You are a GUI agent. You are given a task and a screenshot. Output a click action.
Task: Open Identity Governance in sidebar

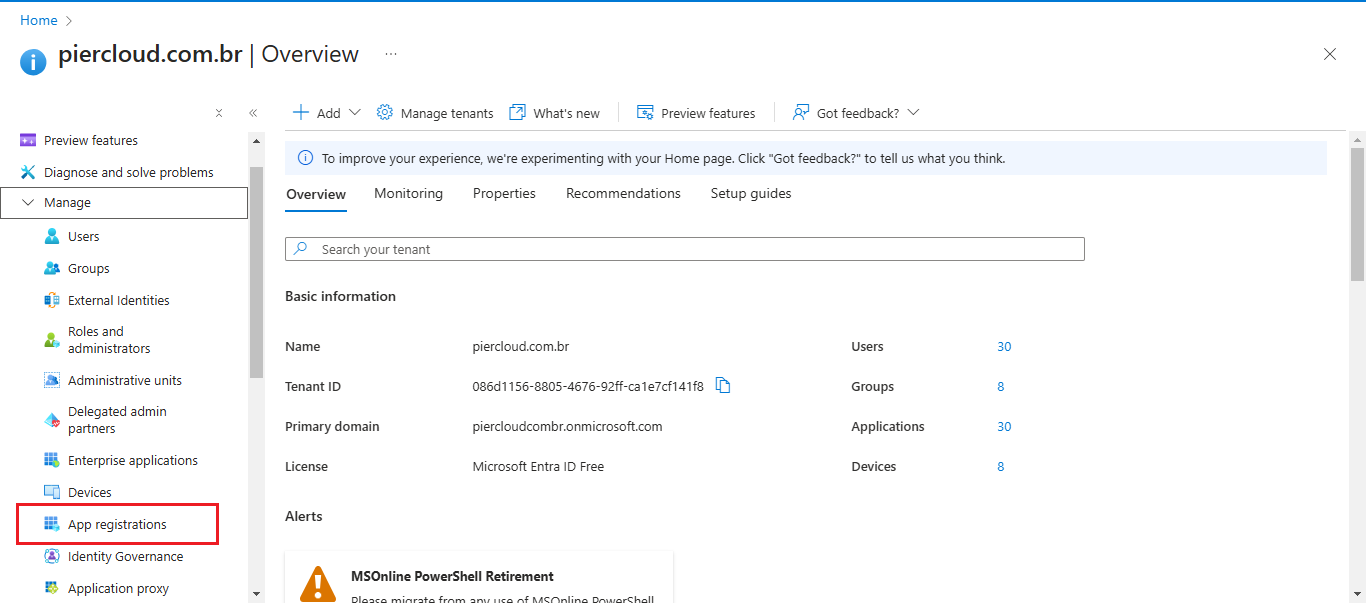pos(125,557)
